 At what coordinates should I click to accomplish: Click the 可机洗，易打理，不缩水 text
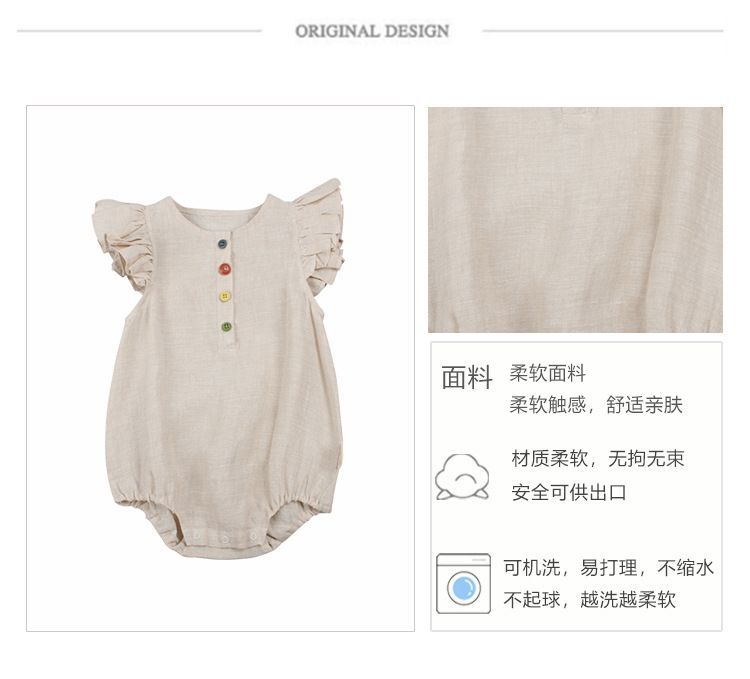click(x=608, y=568)
